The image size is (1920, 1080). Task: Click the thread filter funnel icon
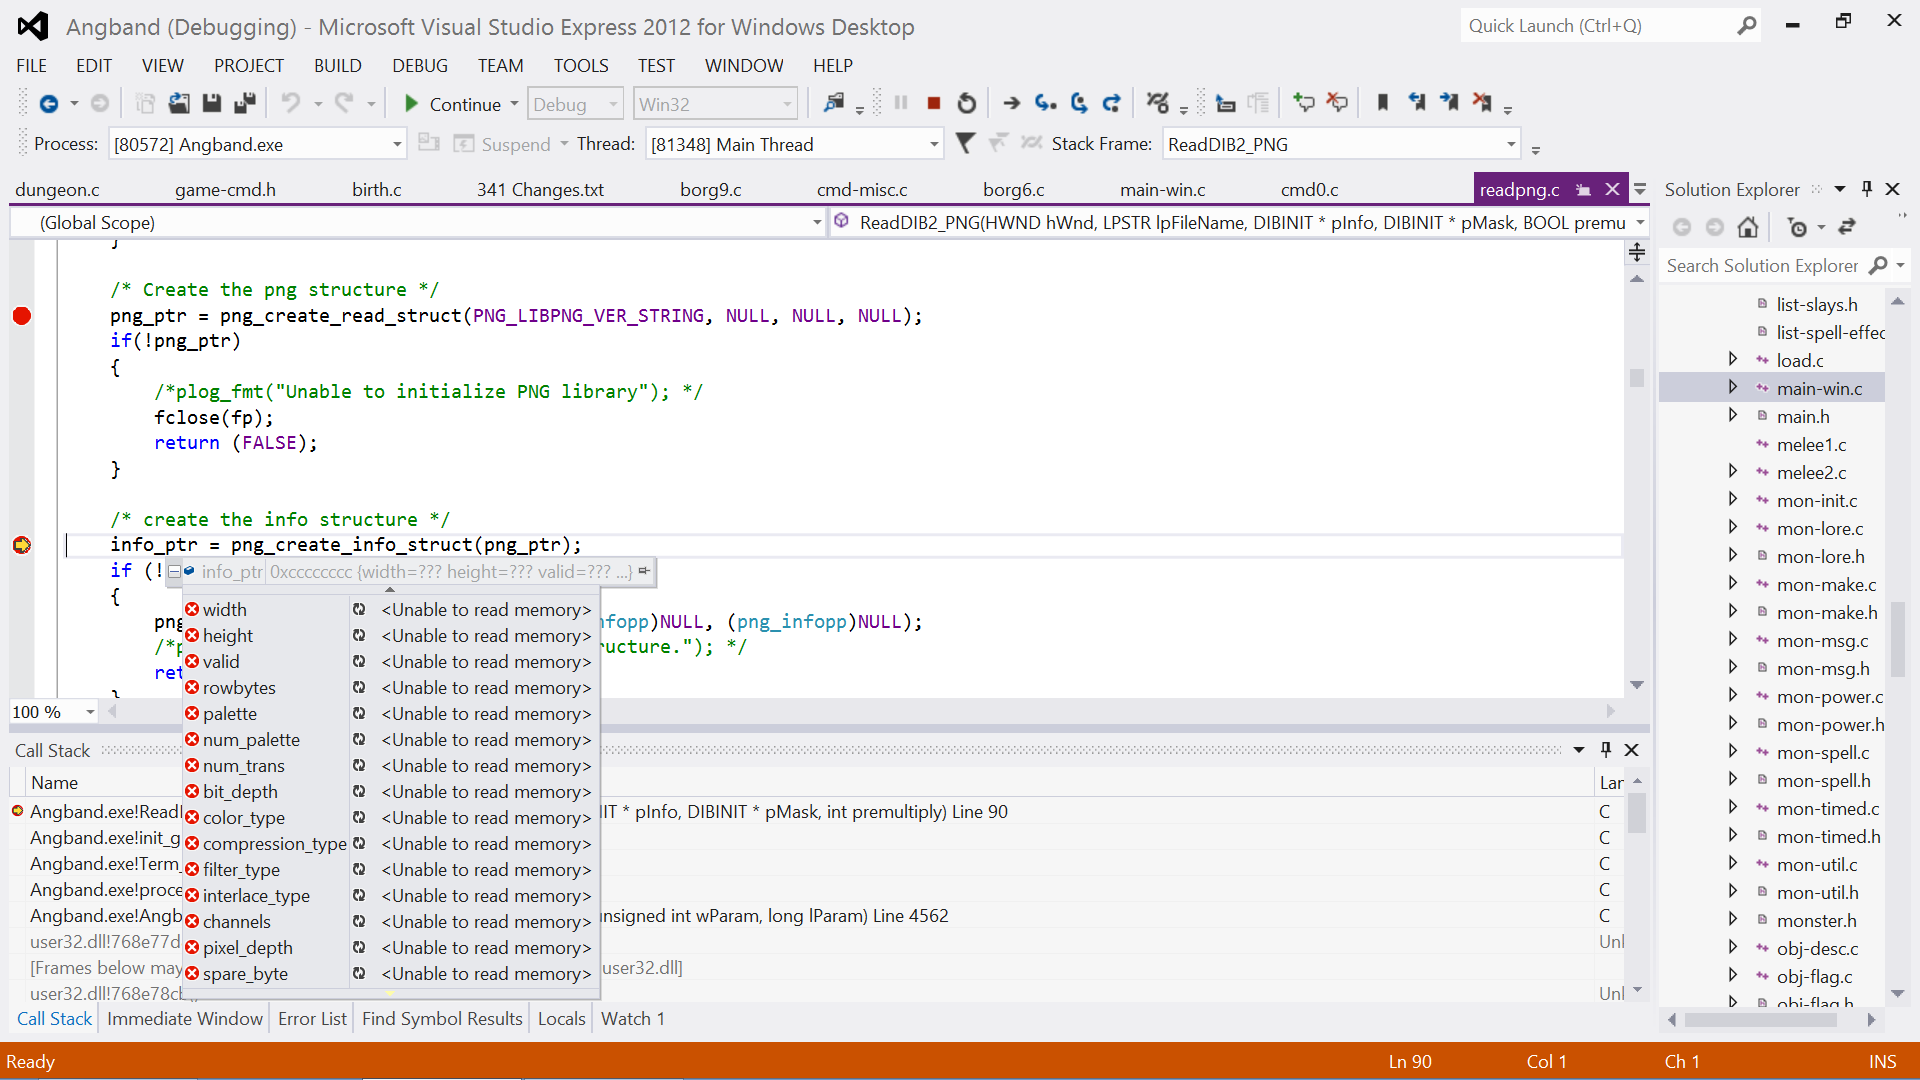[965, 144]
